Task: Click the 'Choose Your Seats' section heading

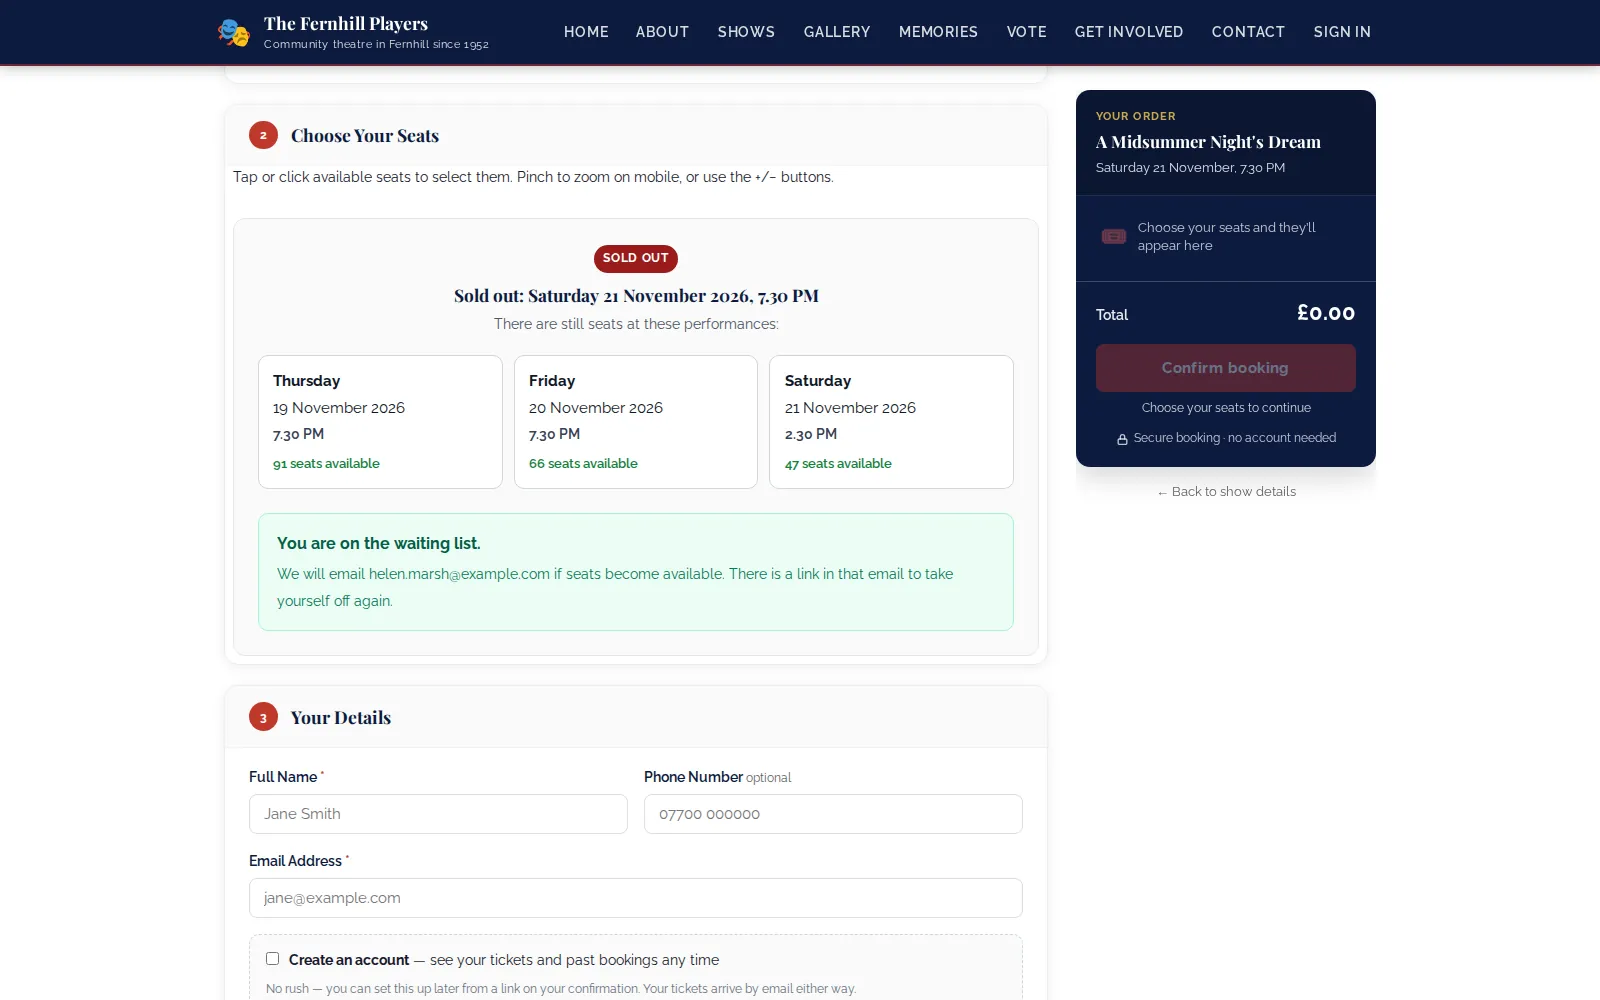Action: pos(365,136)
